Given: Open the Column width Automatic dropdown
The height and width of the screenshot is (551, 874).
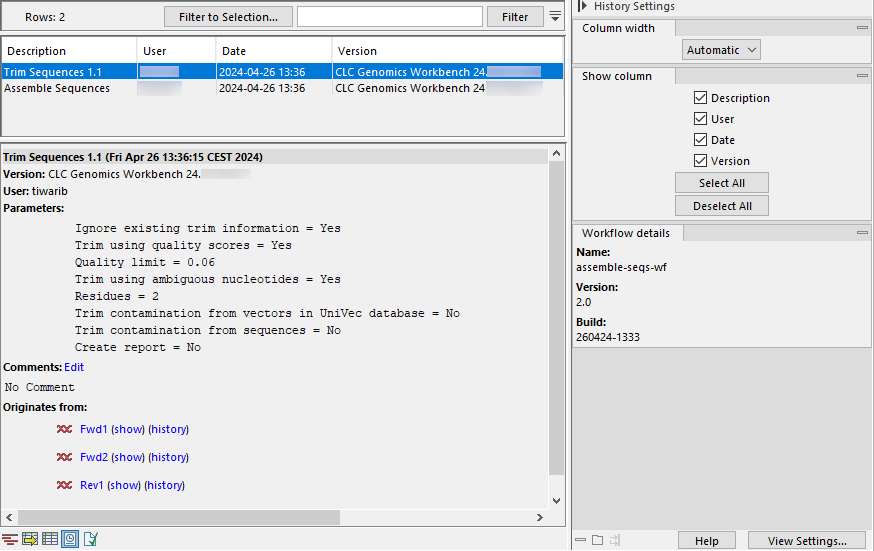Looking at the screenshot, I should click(721, 49).
